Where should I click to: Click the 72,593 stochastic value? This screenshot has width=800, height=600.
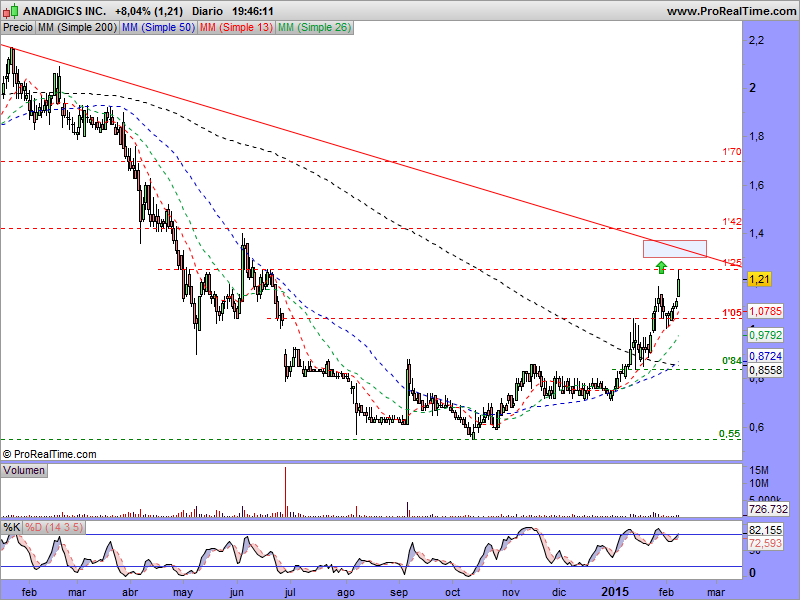[765, 543]
